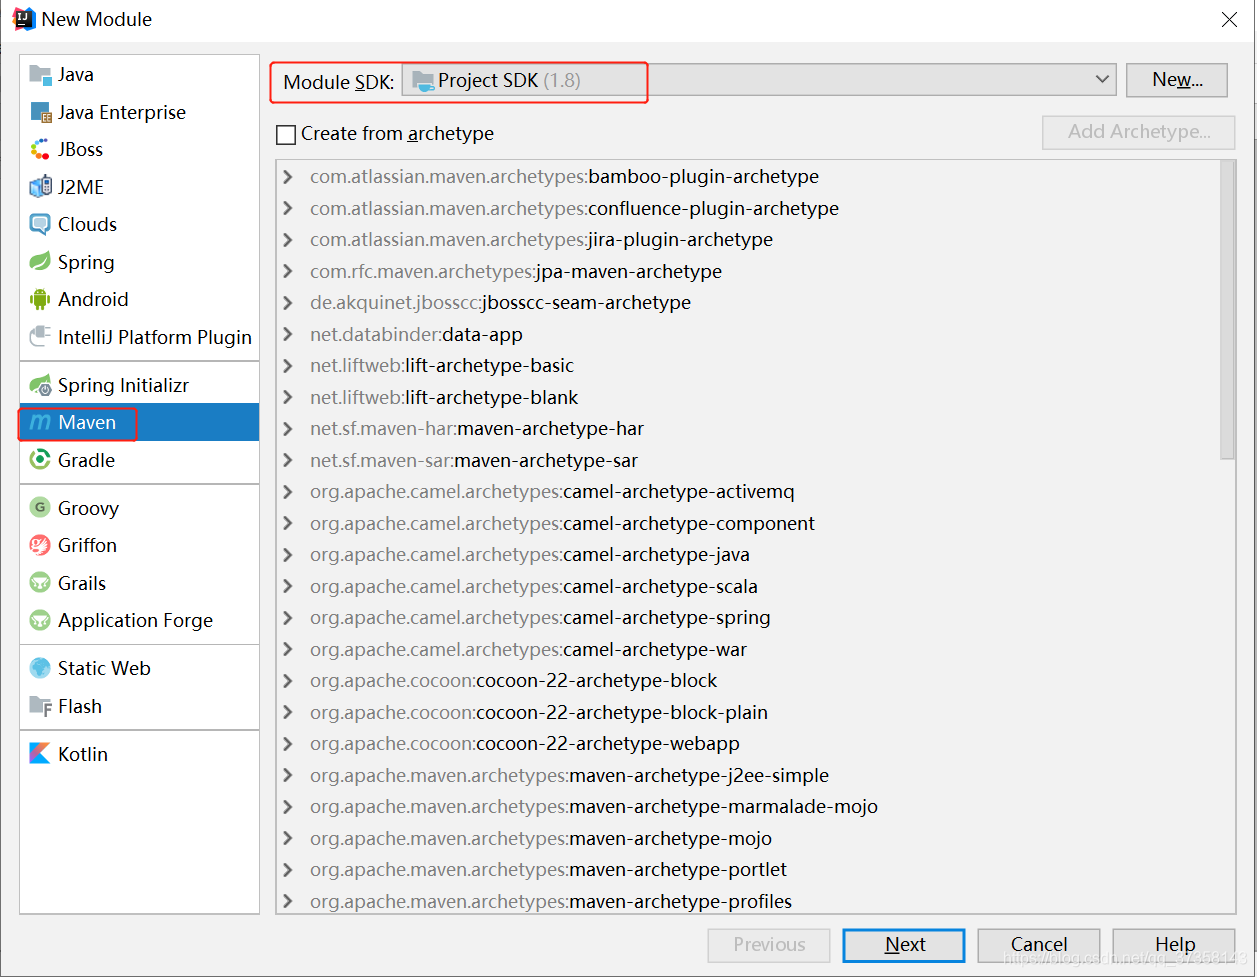Select maven-archetype-j2ee-simple row
This screenshot has height=977, width=1257.
click(748, 775)
